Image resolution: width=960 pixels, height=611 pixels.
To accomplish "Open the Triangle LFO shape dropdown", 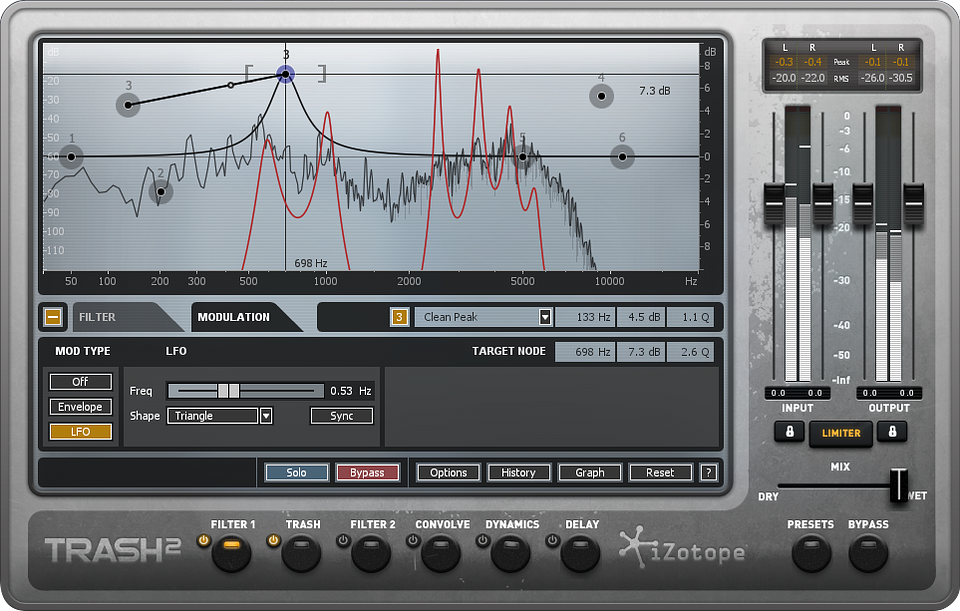I will click(x=266, y=415).
